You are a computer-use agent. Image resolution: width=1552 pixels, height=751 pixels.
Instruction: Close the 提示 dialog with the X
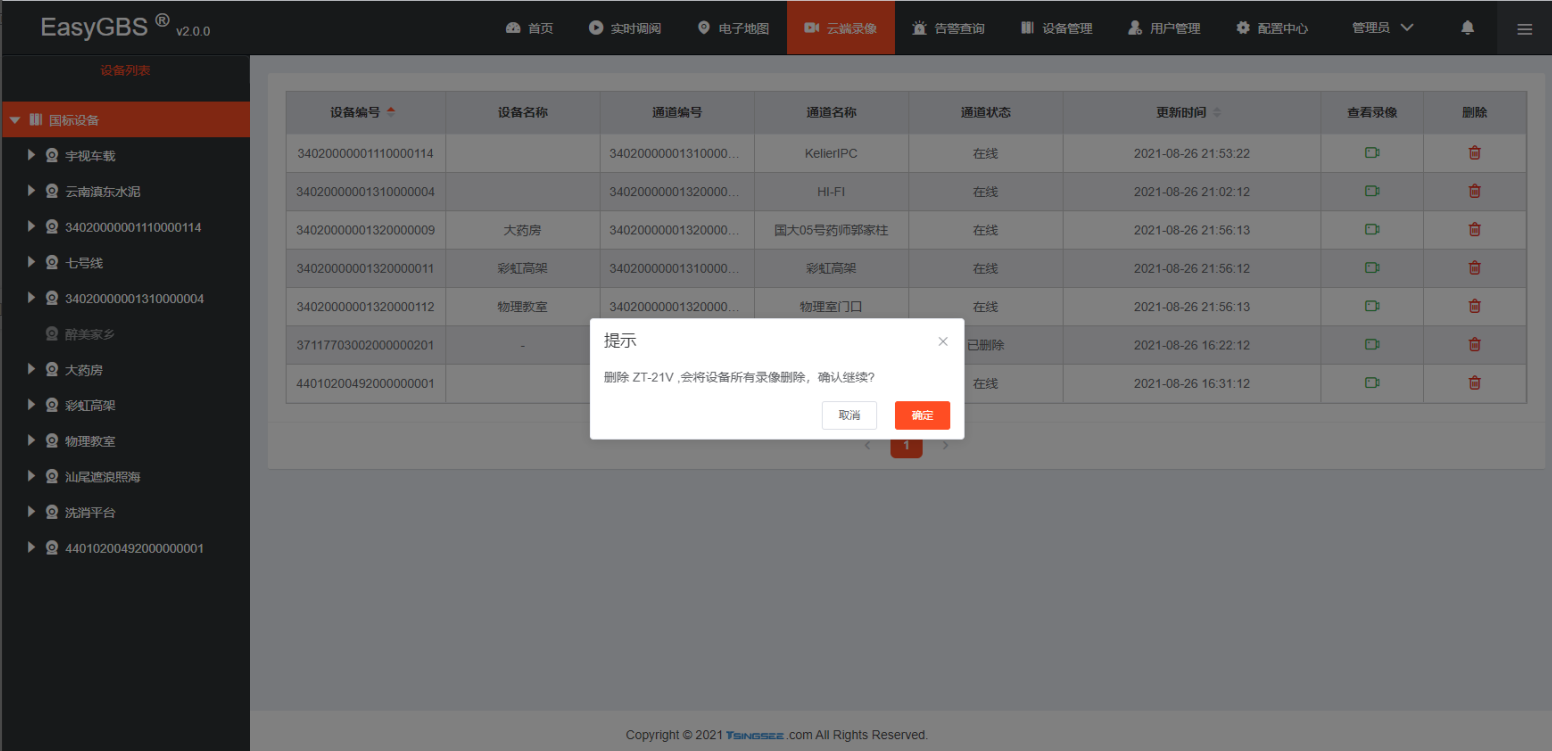942,341
